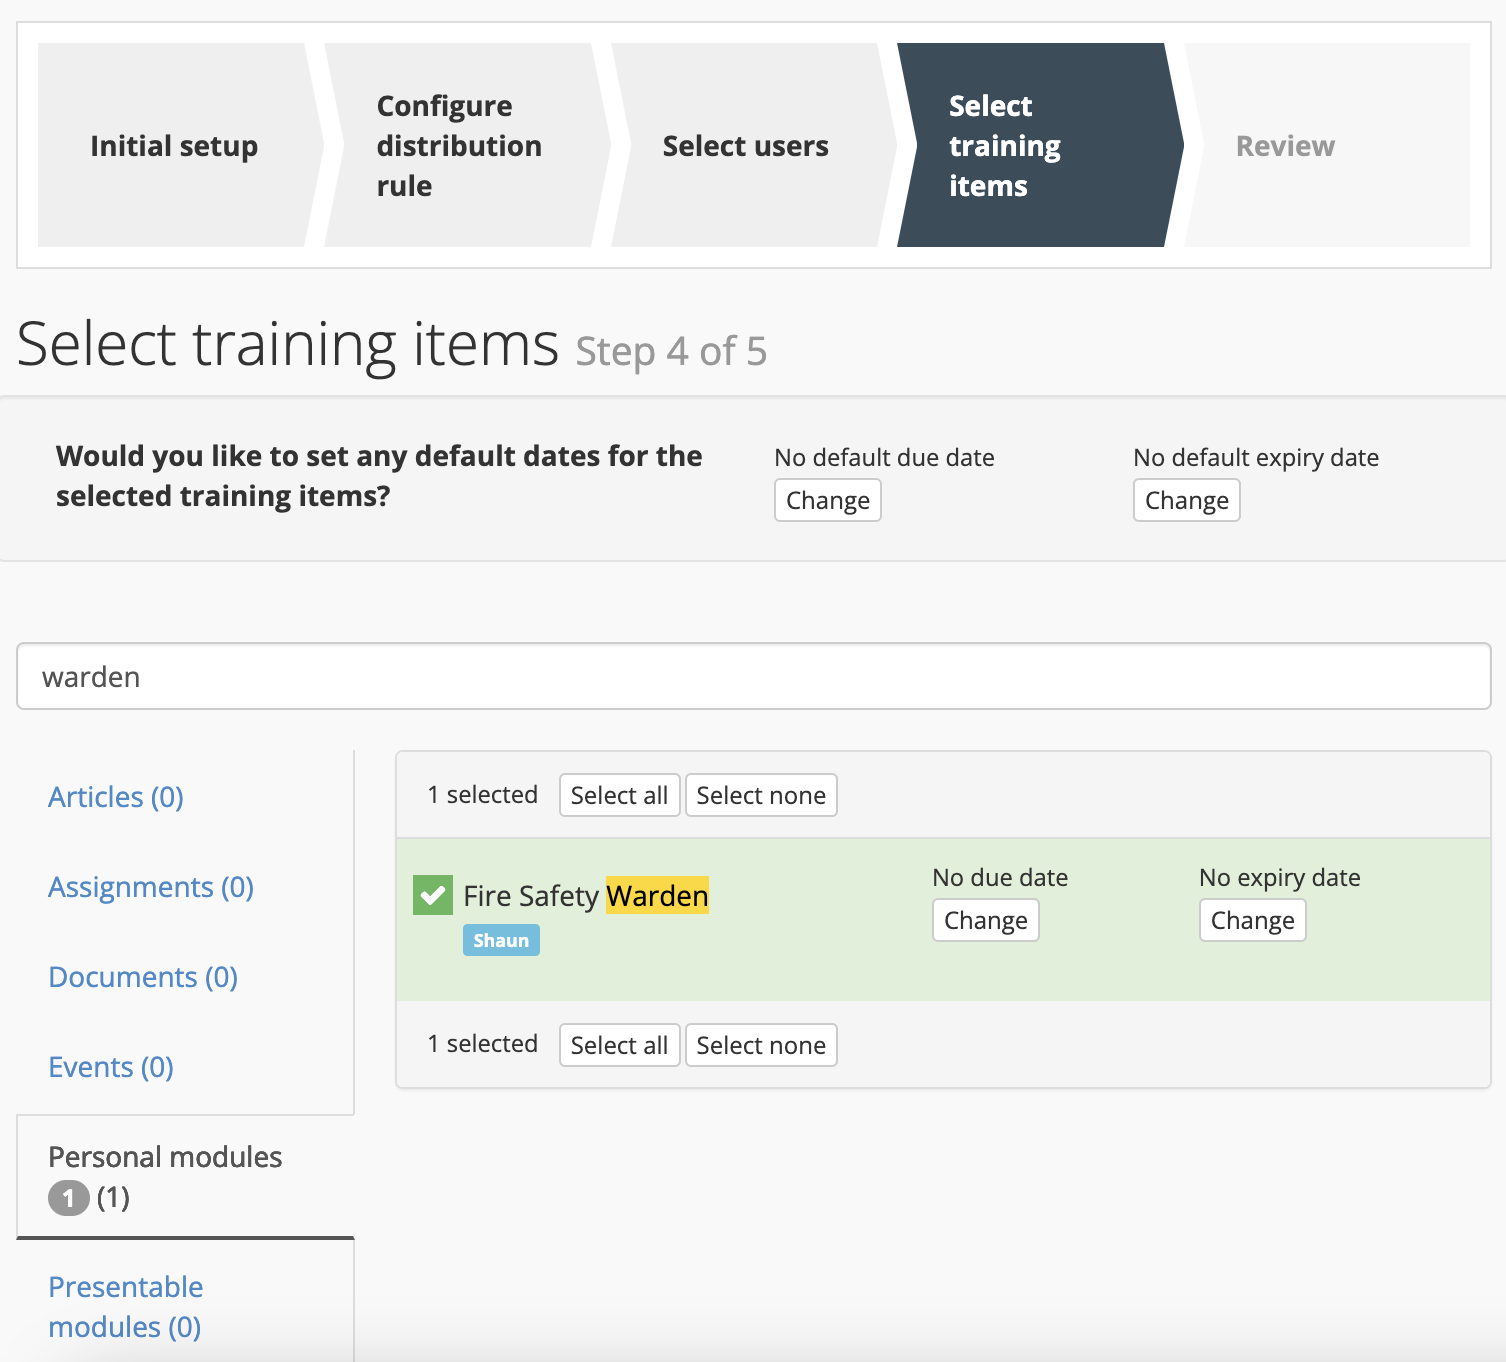View the Events category
1506x1362 pixels.
click(111, 1067)
